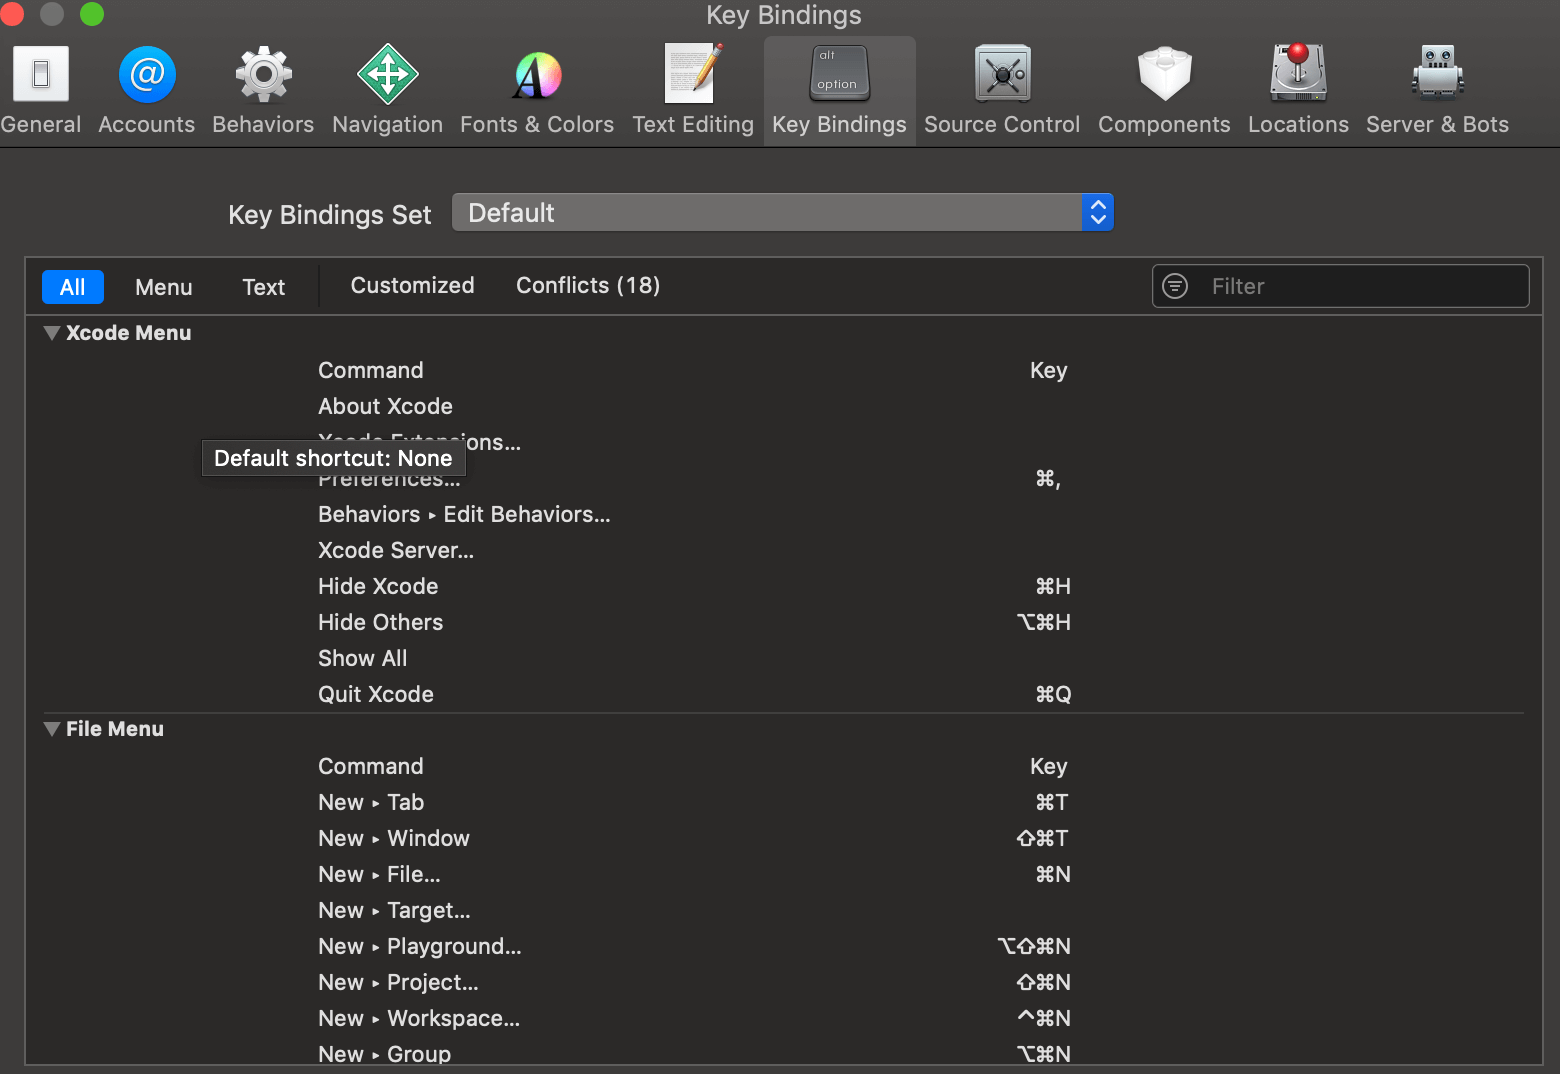Select the New Workspace... command row
This screenshot has height=1074, width=1560.
coord(784,1018)
